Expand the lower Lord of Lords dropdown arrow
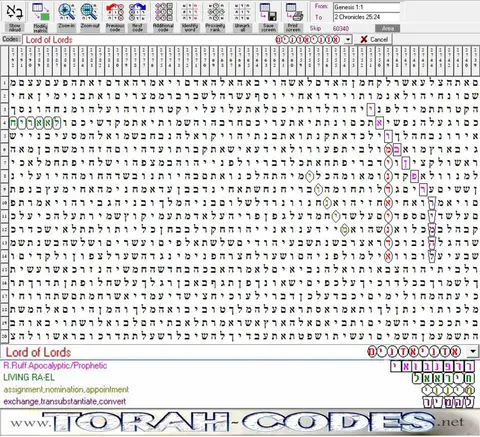The height and width of the screenshot is (437, 480). coord(473,351)
